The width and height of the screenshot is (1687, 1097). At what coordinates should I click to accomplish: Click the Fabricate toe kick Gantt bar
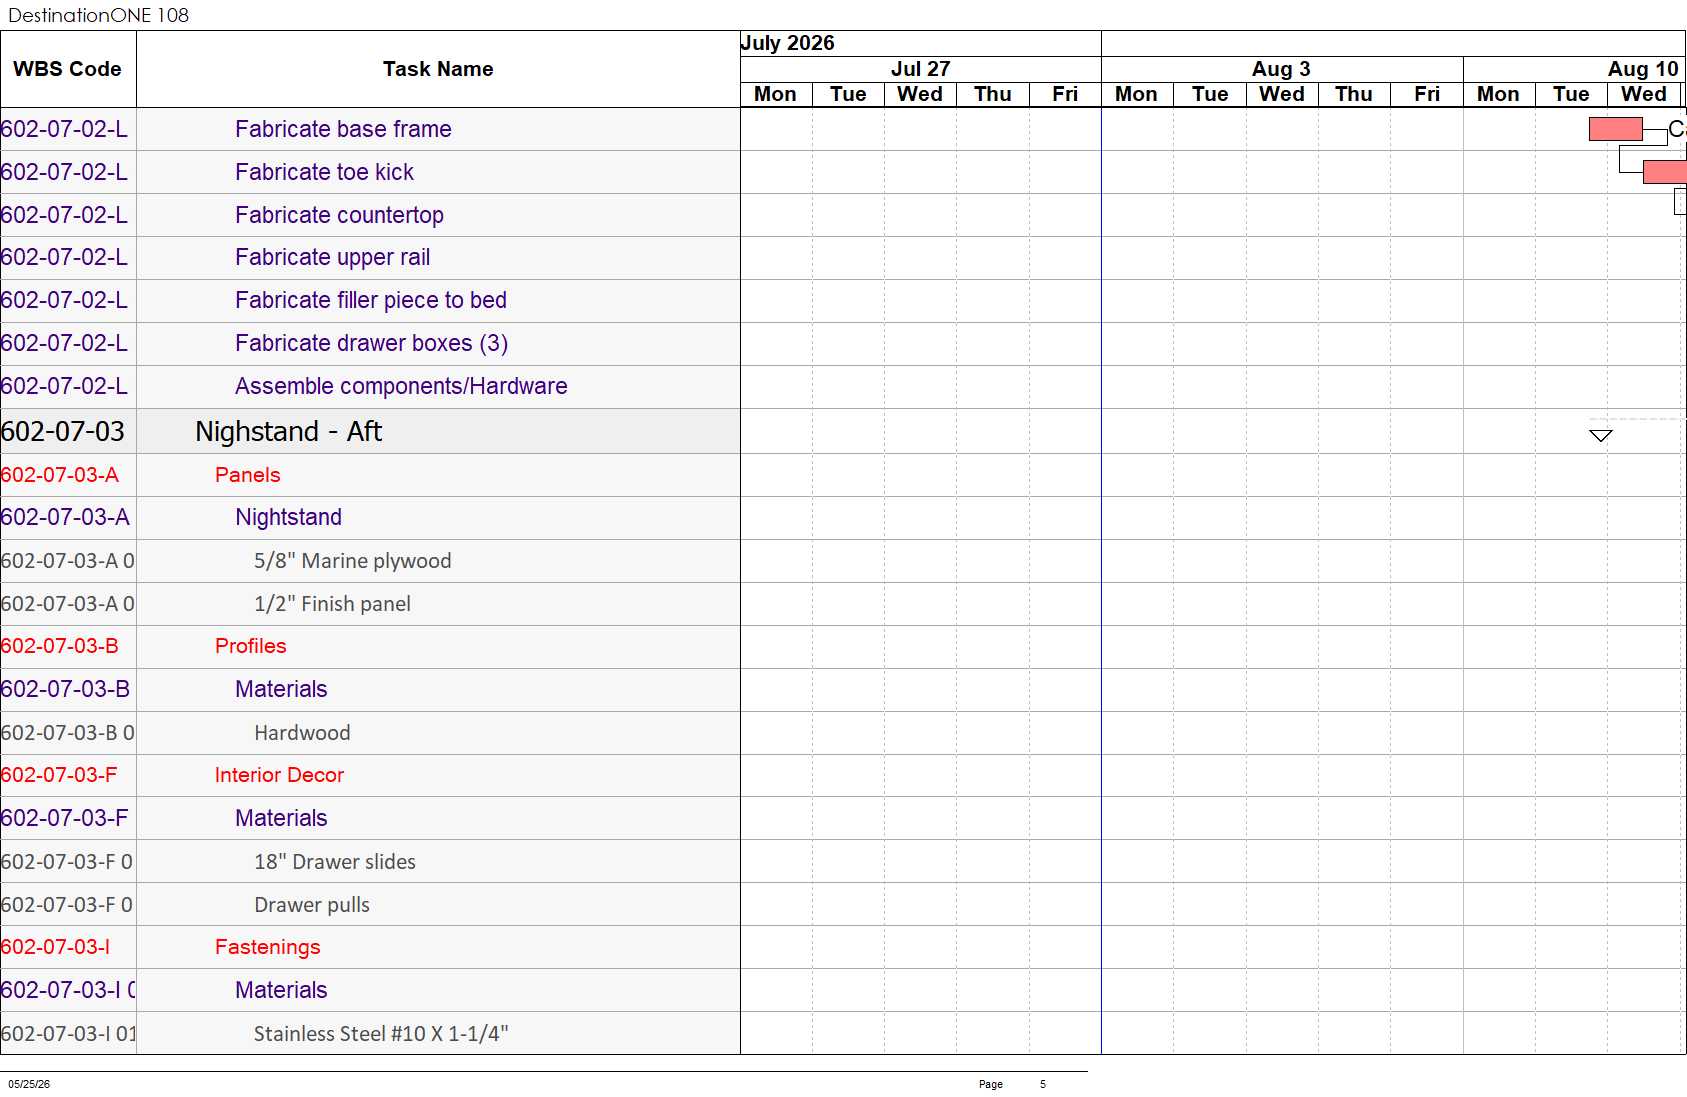(x=1664, y=172)
